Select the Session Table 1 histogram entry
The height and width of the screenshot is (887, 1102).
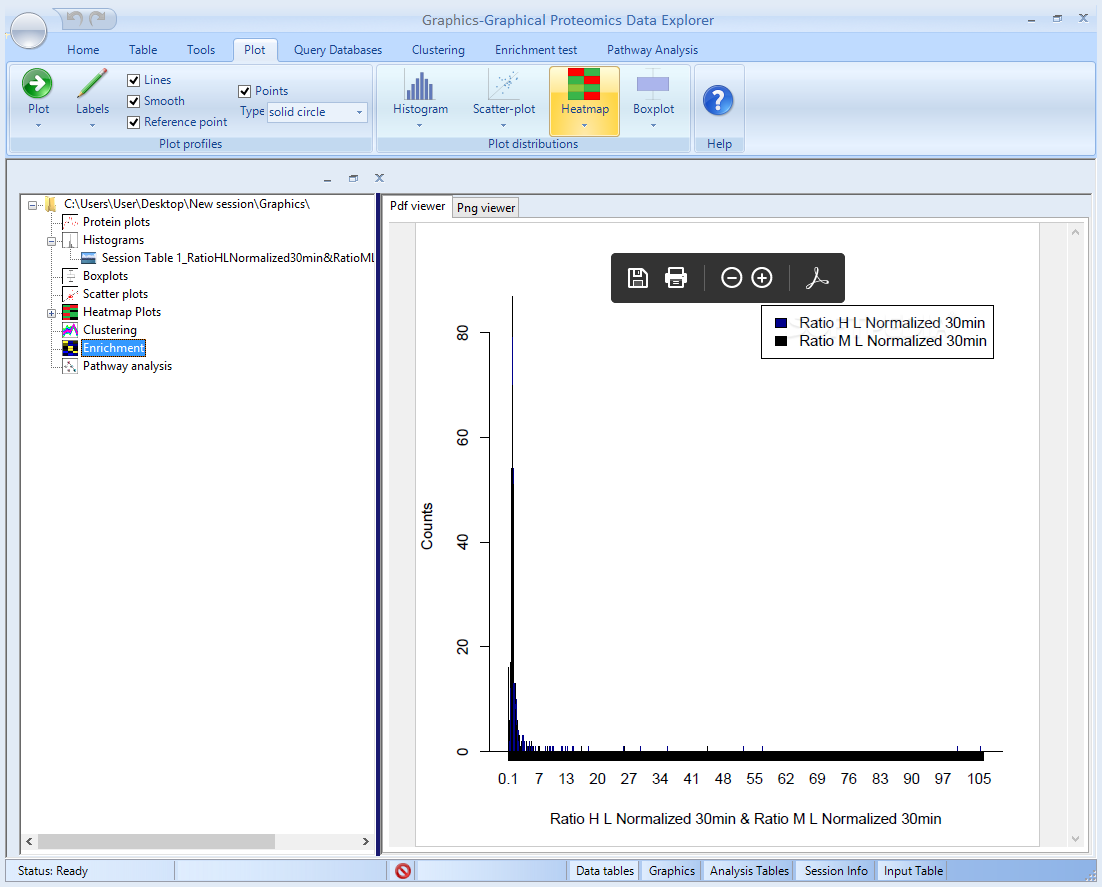(238, 258)
